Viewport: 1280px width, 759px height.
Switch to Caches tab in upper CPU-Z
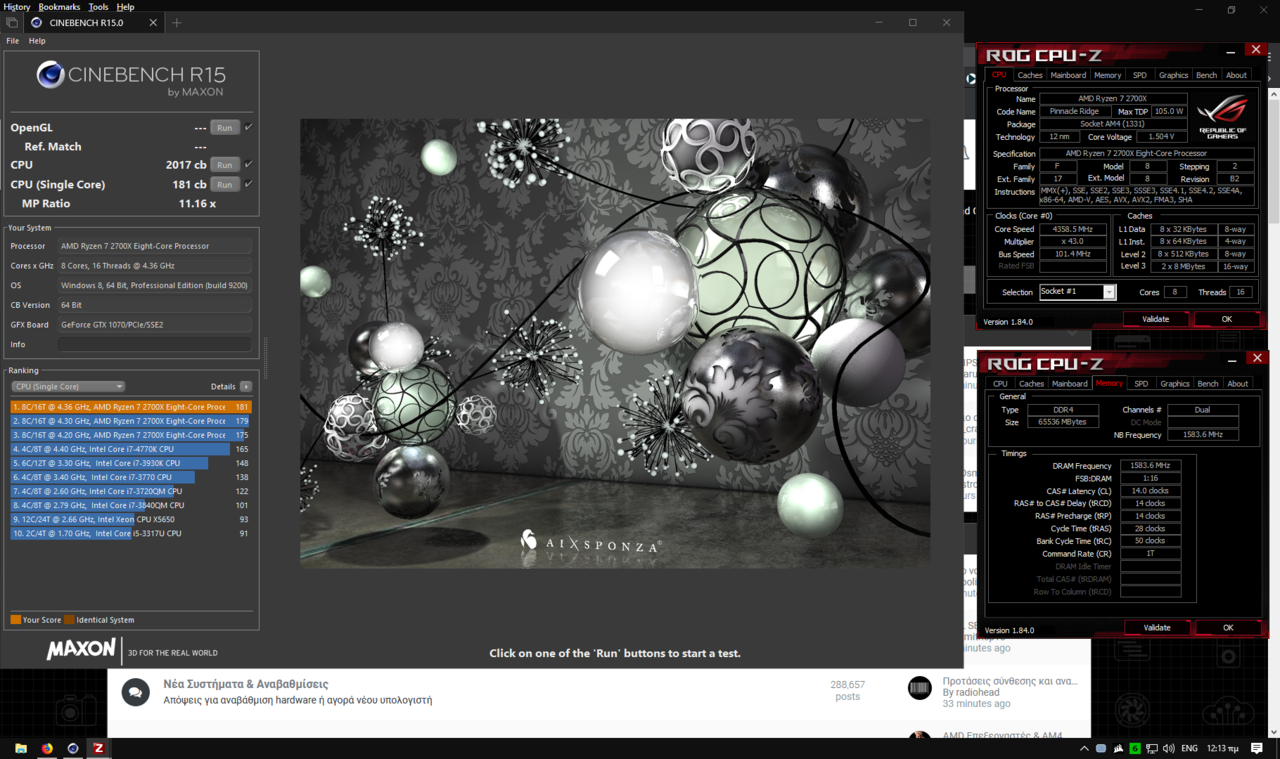pos(1030,75)
